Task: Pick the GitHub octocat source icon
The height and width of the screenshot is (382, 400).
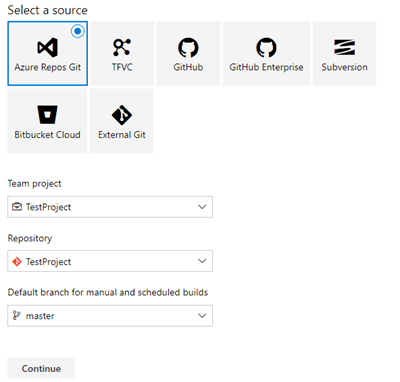Action: [188, 47]
